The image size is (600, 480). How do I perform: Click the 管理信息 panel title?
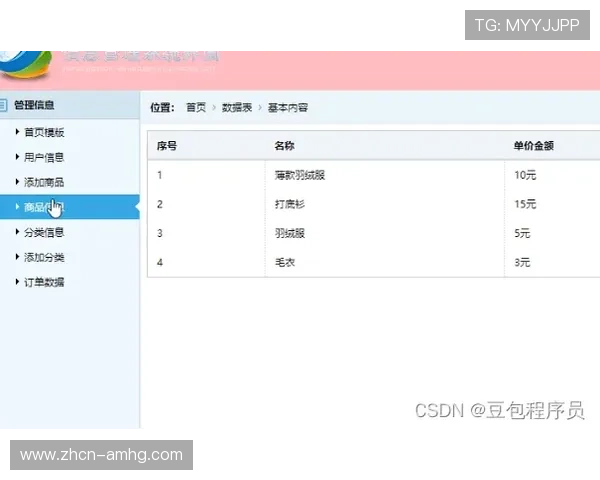tap(34, 105)
